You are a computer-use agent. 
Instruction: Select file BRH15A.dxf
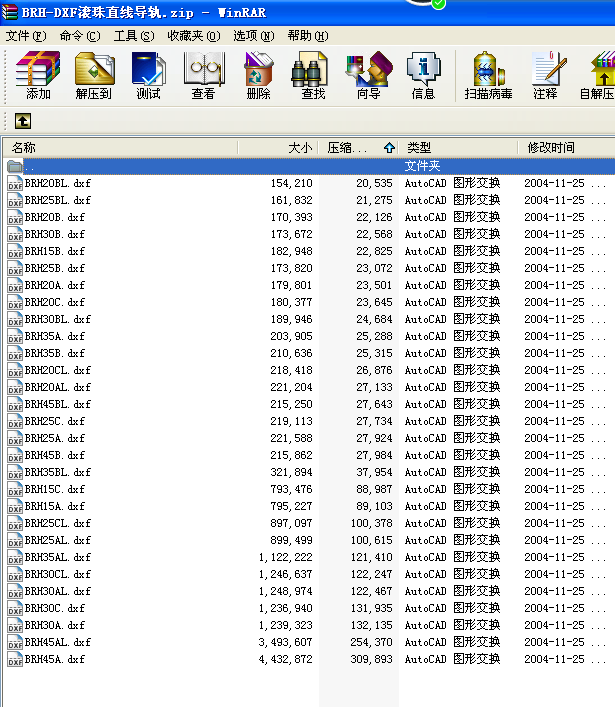click(x=55, y=506)
